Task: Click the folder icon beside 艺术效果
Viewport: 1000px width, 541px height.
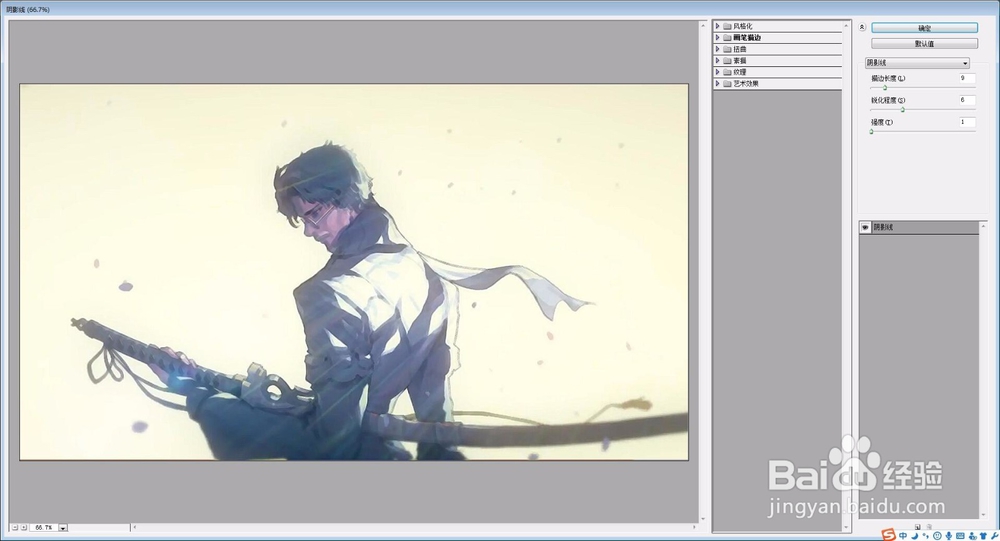Action: click(727, 84)
